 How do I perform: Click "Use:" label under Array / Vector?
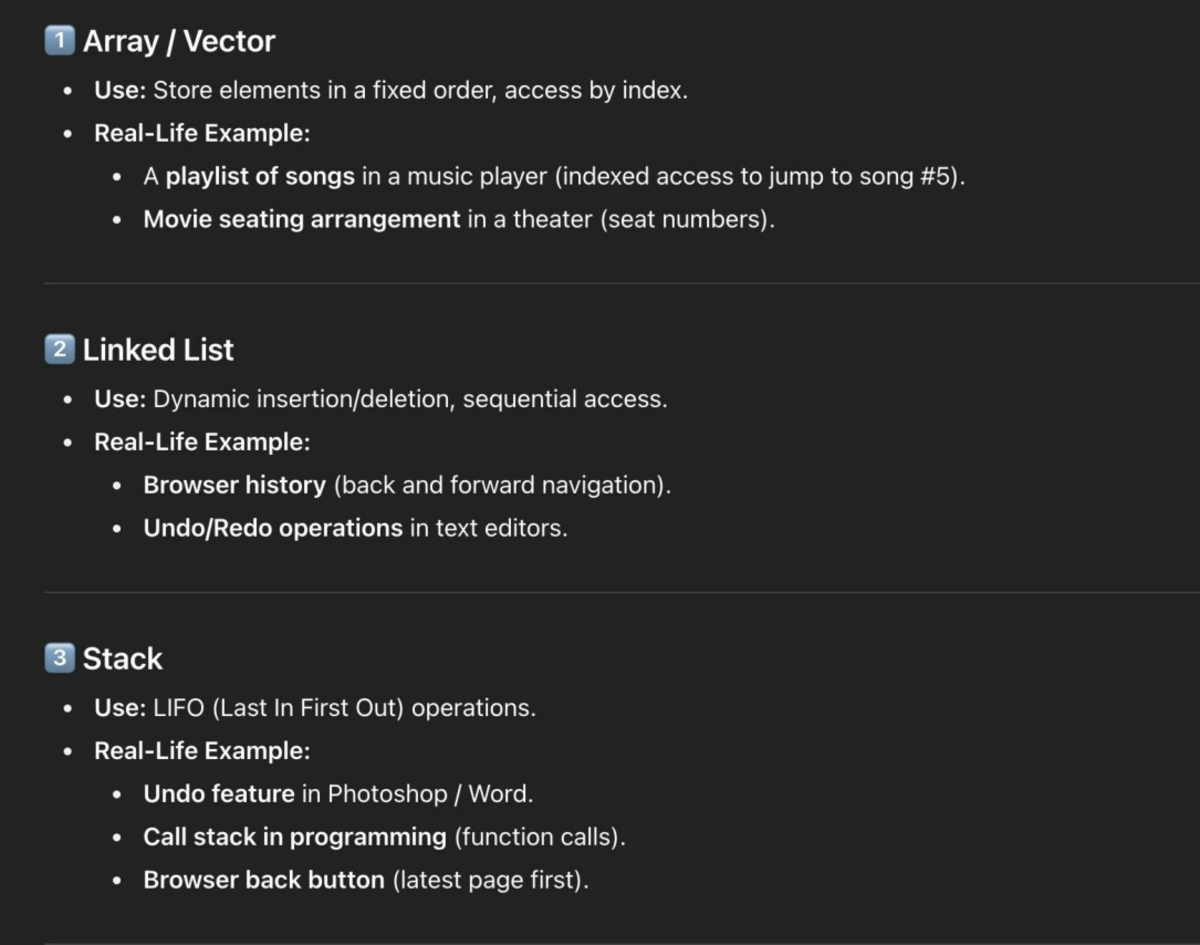click(x=120, y=91)
